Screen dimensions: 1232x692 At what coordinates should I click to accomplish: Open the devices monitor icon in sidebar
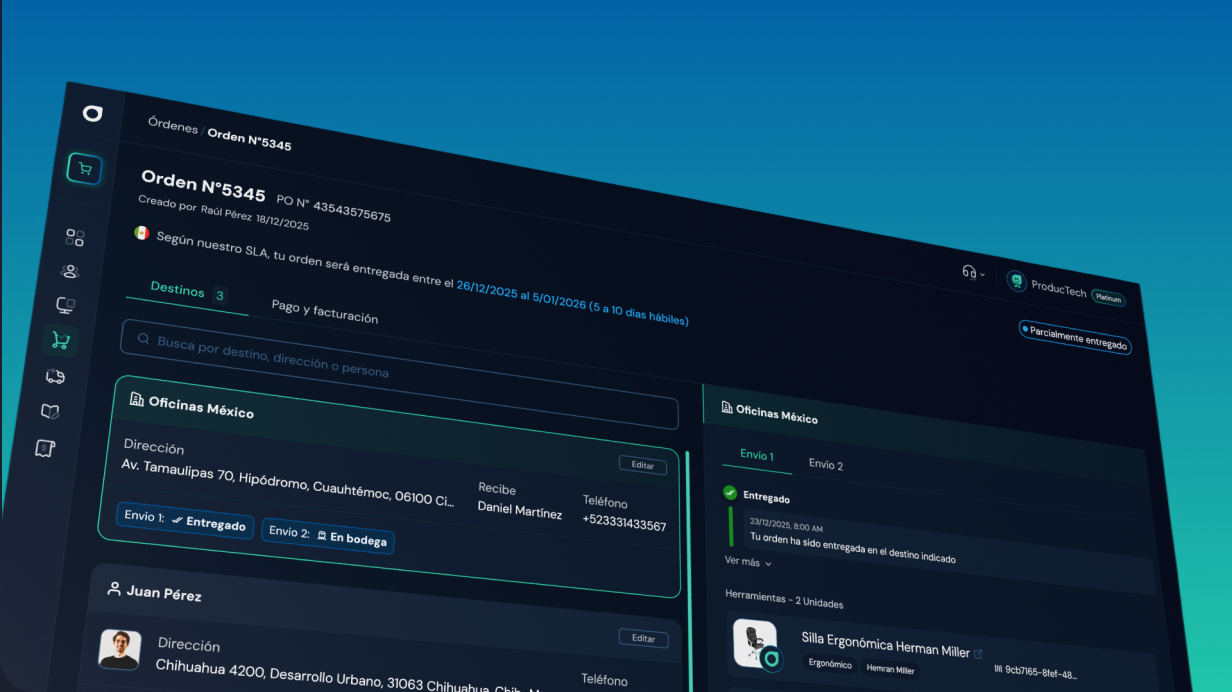[65, 305]
